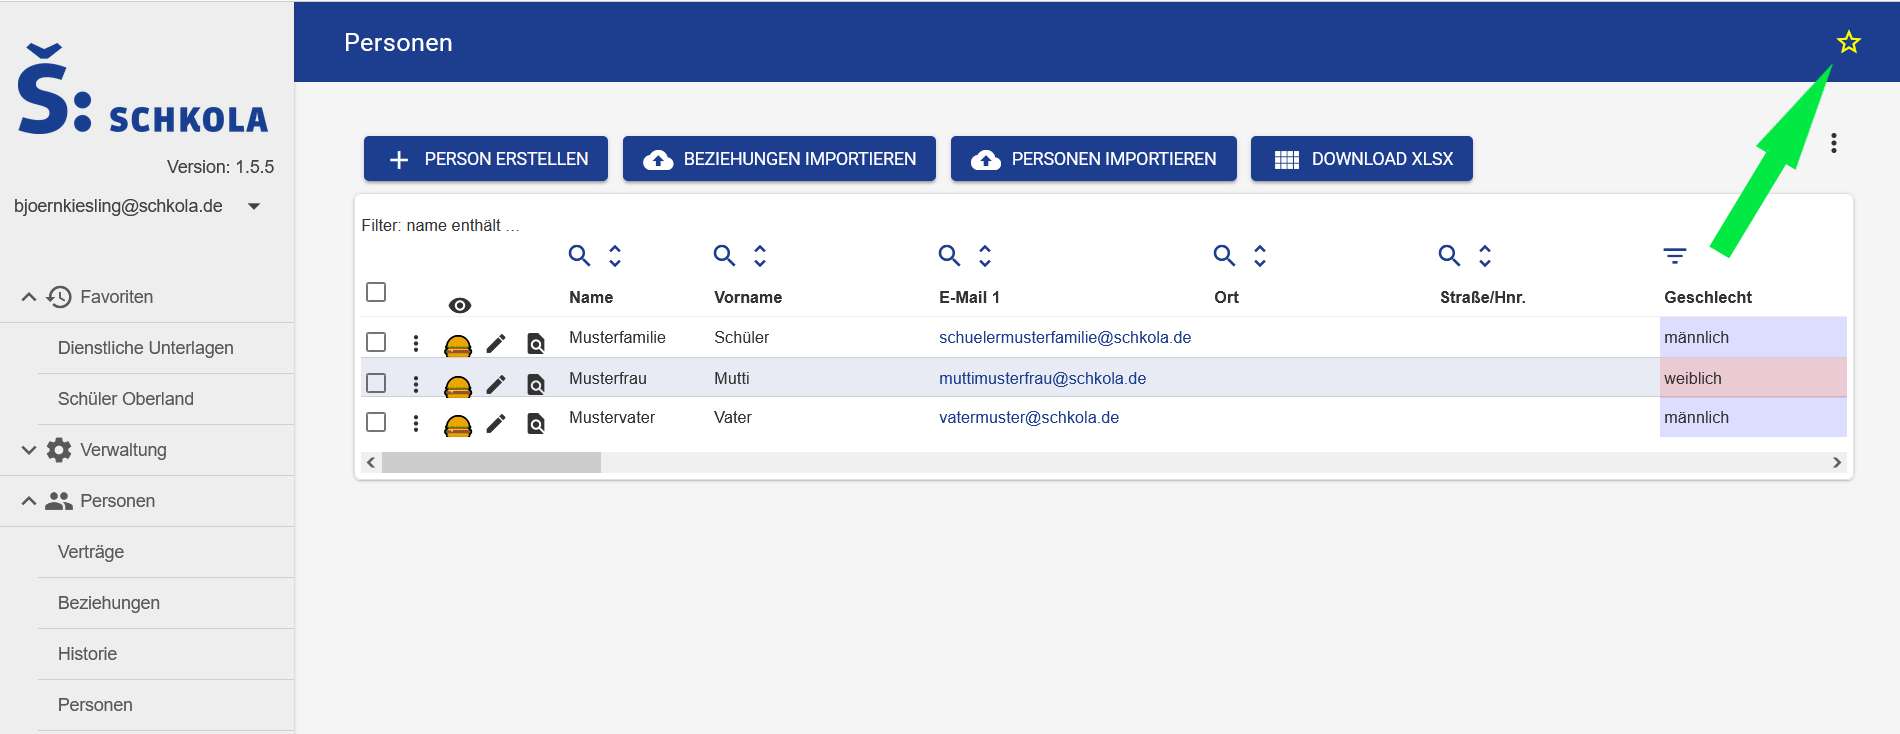The height and width of the screenshot is (734, 1900).
Task: Open row menu dots for Mustervater
Action: 416,423
